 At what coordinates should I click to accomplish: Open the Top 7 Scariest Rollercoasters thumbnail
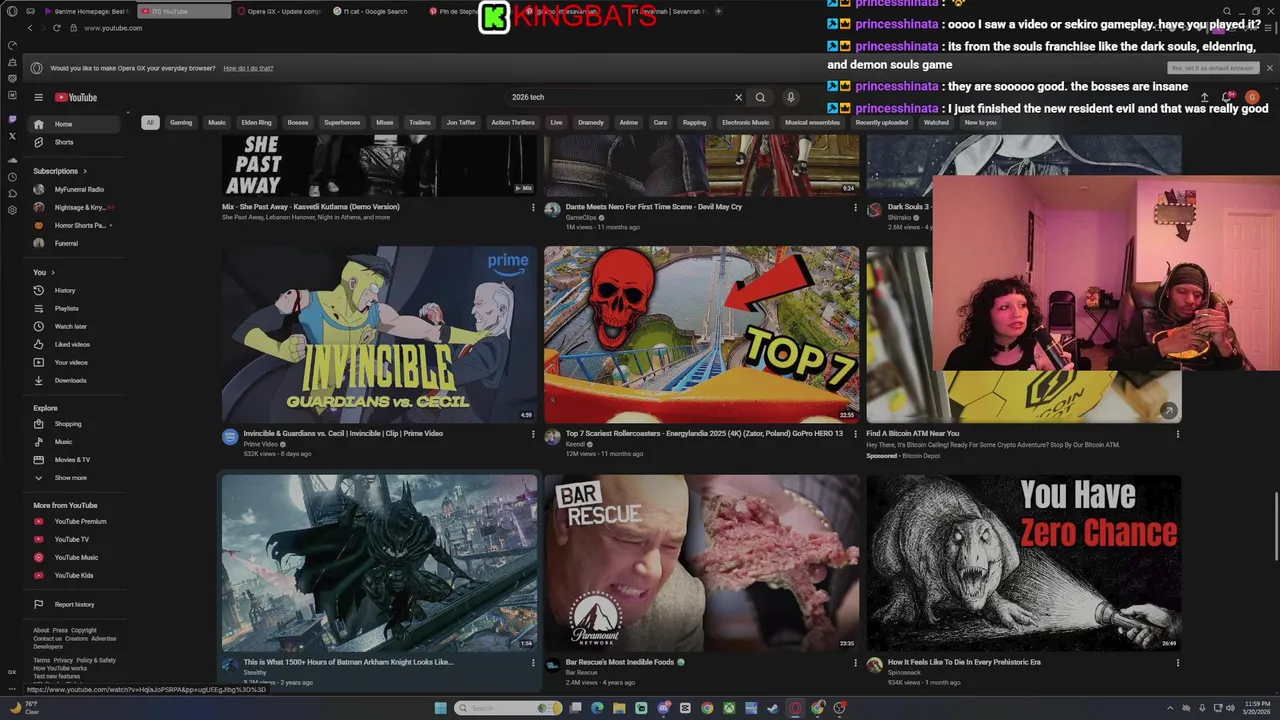coord(701,334)
